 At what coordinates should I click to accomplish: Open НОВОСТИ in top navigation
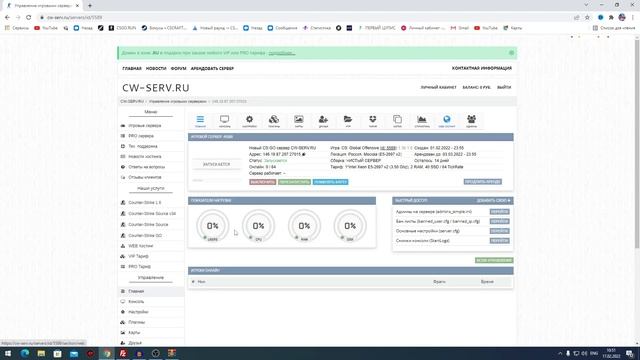(x=156, y=69)
